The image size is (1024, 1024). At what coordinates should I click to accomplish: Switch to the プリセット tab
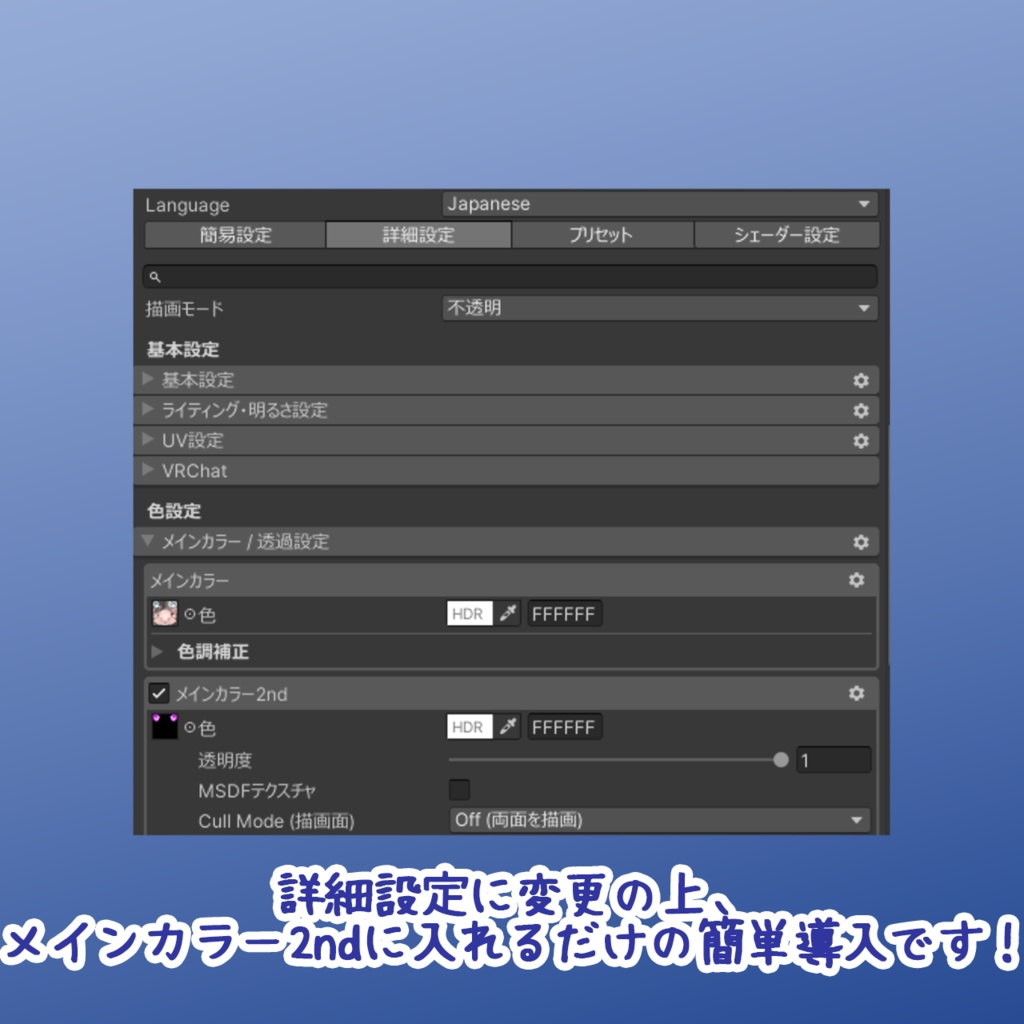(603, 235)
